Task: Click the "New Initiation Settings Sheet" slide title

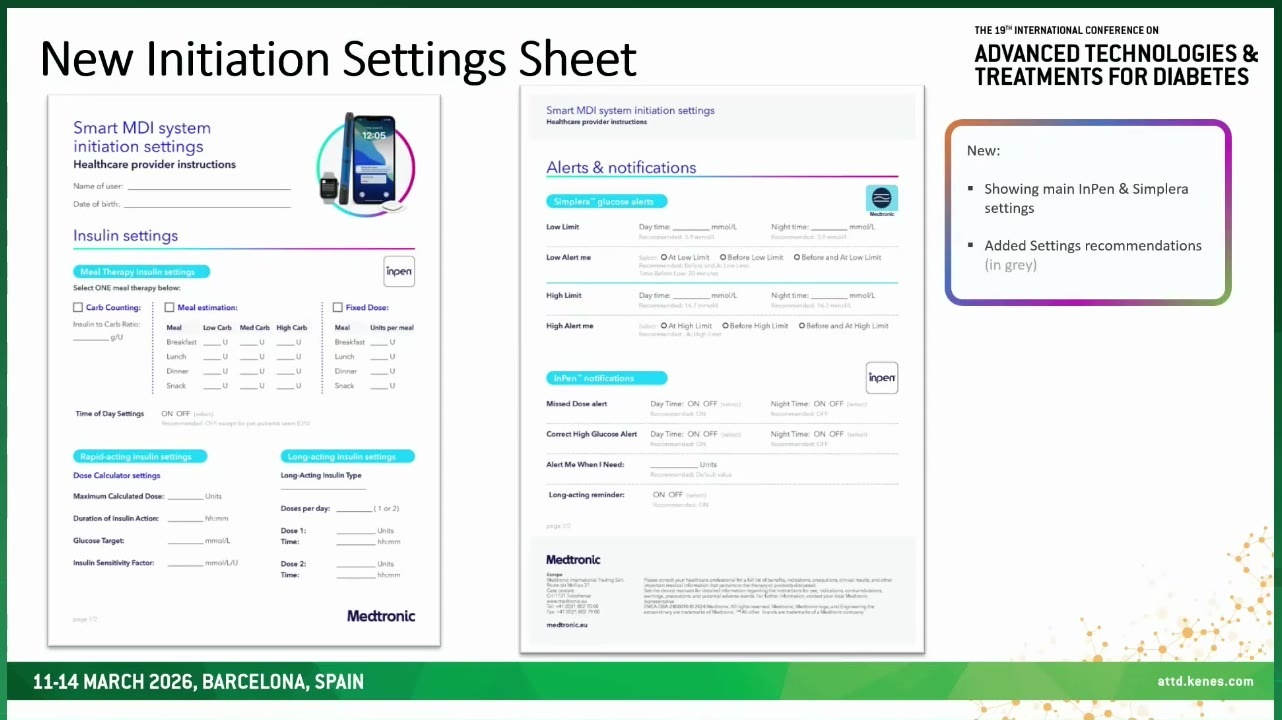Action: pyautogui.click(x=338, y=59)
